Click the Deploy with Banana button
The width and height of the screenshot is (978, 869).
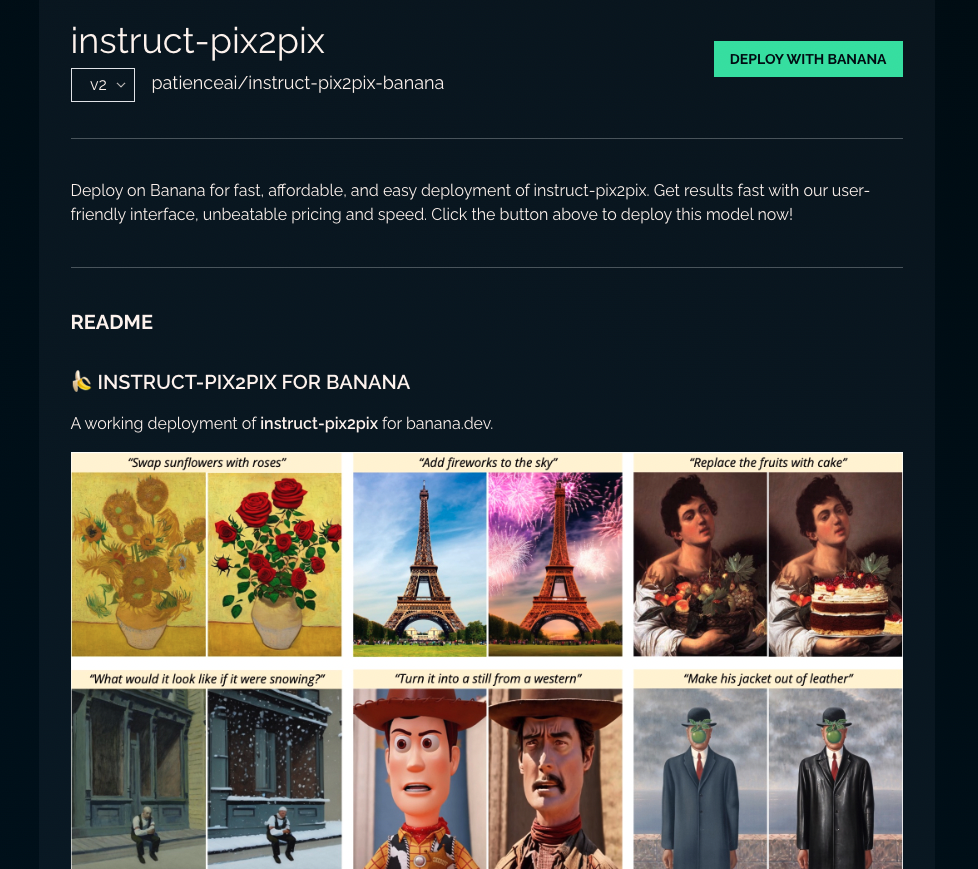808,59
